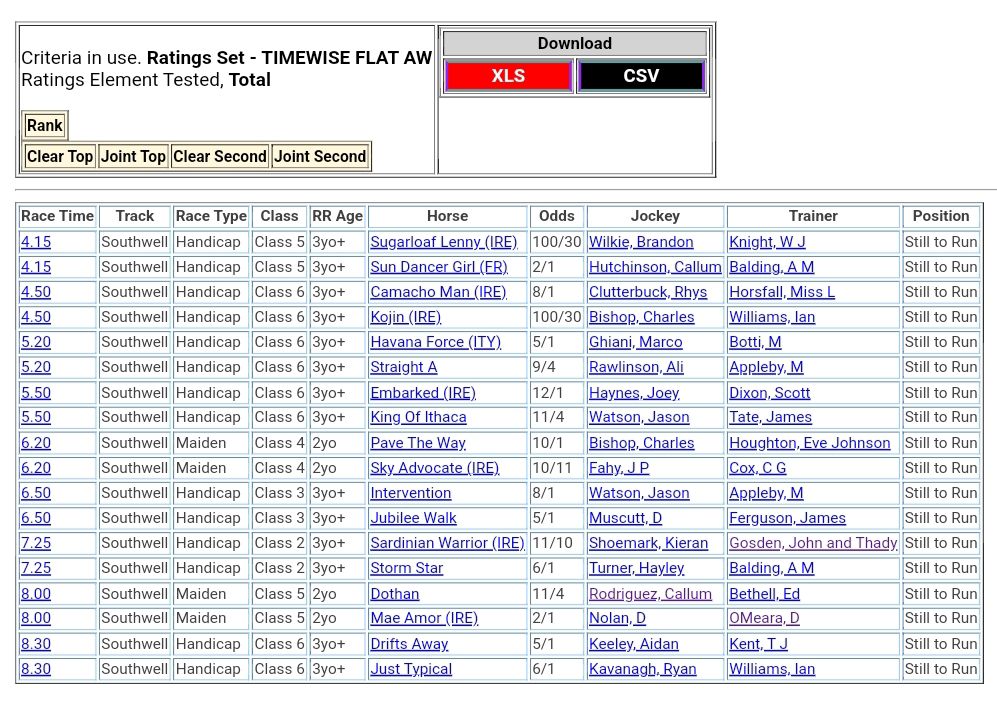Select the Clear Second filter
This screenshot has height=702, width=997.
click(x=220, y=156)
